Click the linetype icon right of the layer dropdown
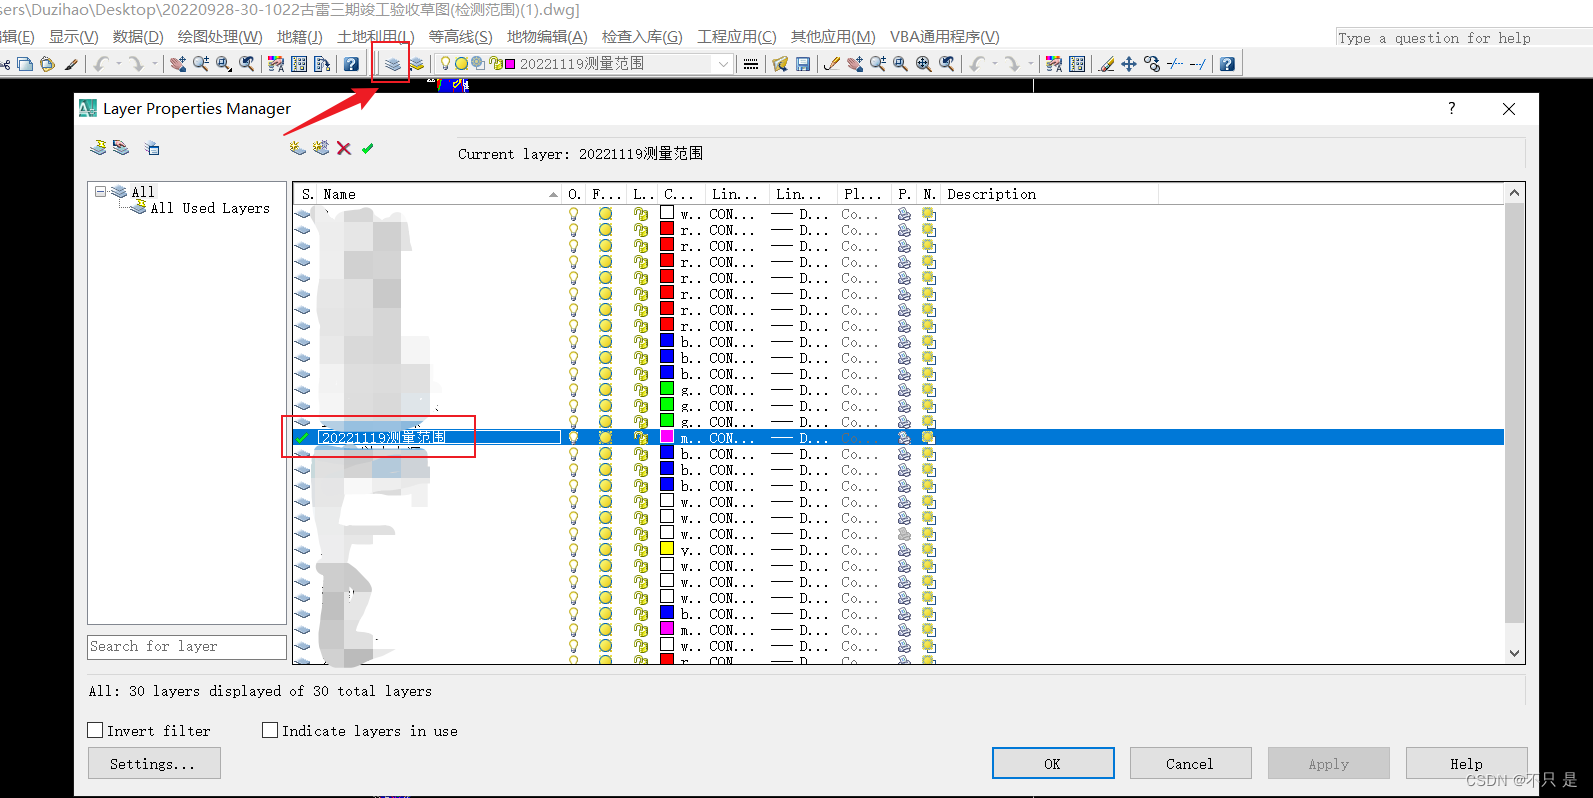 751,64
